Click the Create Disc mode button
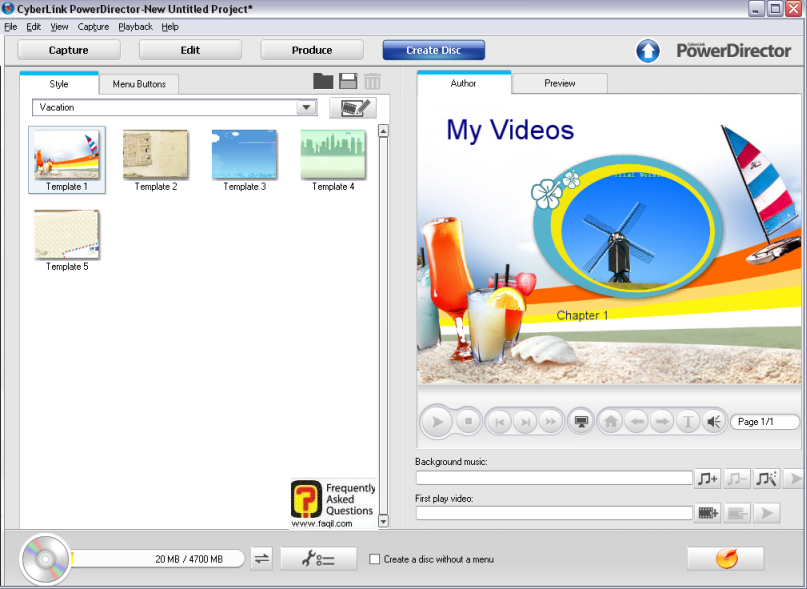Image resolution: width=807 pixels, height=589 pixels. pos(433,50)
